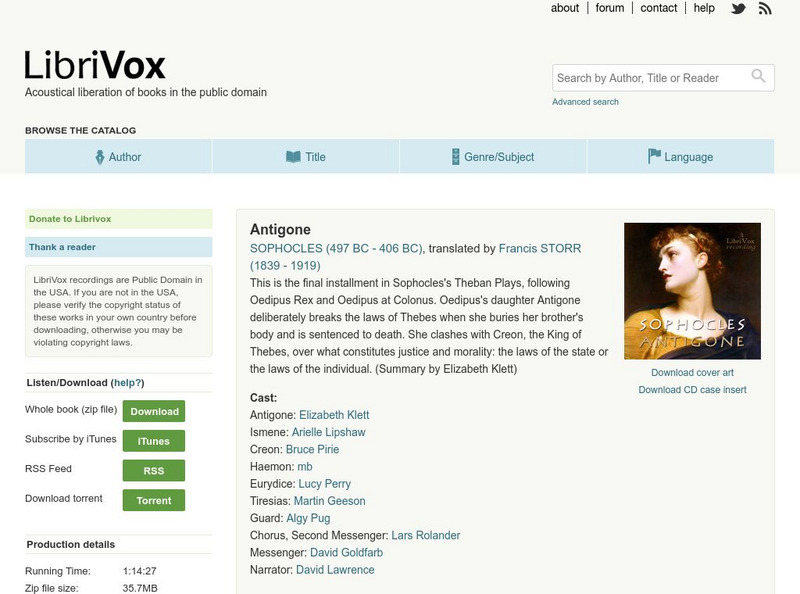The height and width of the screenshot is (594, 800).
Task: Open the RSS feed icon in header
Action: pyautogui.click(x=765, y=9)
